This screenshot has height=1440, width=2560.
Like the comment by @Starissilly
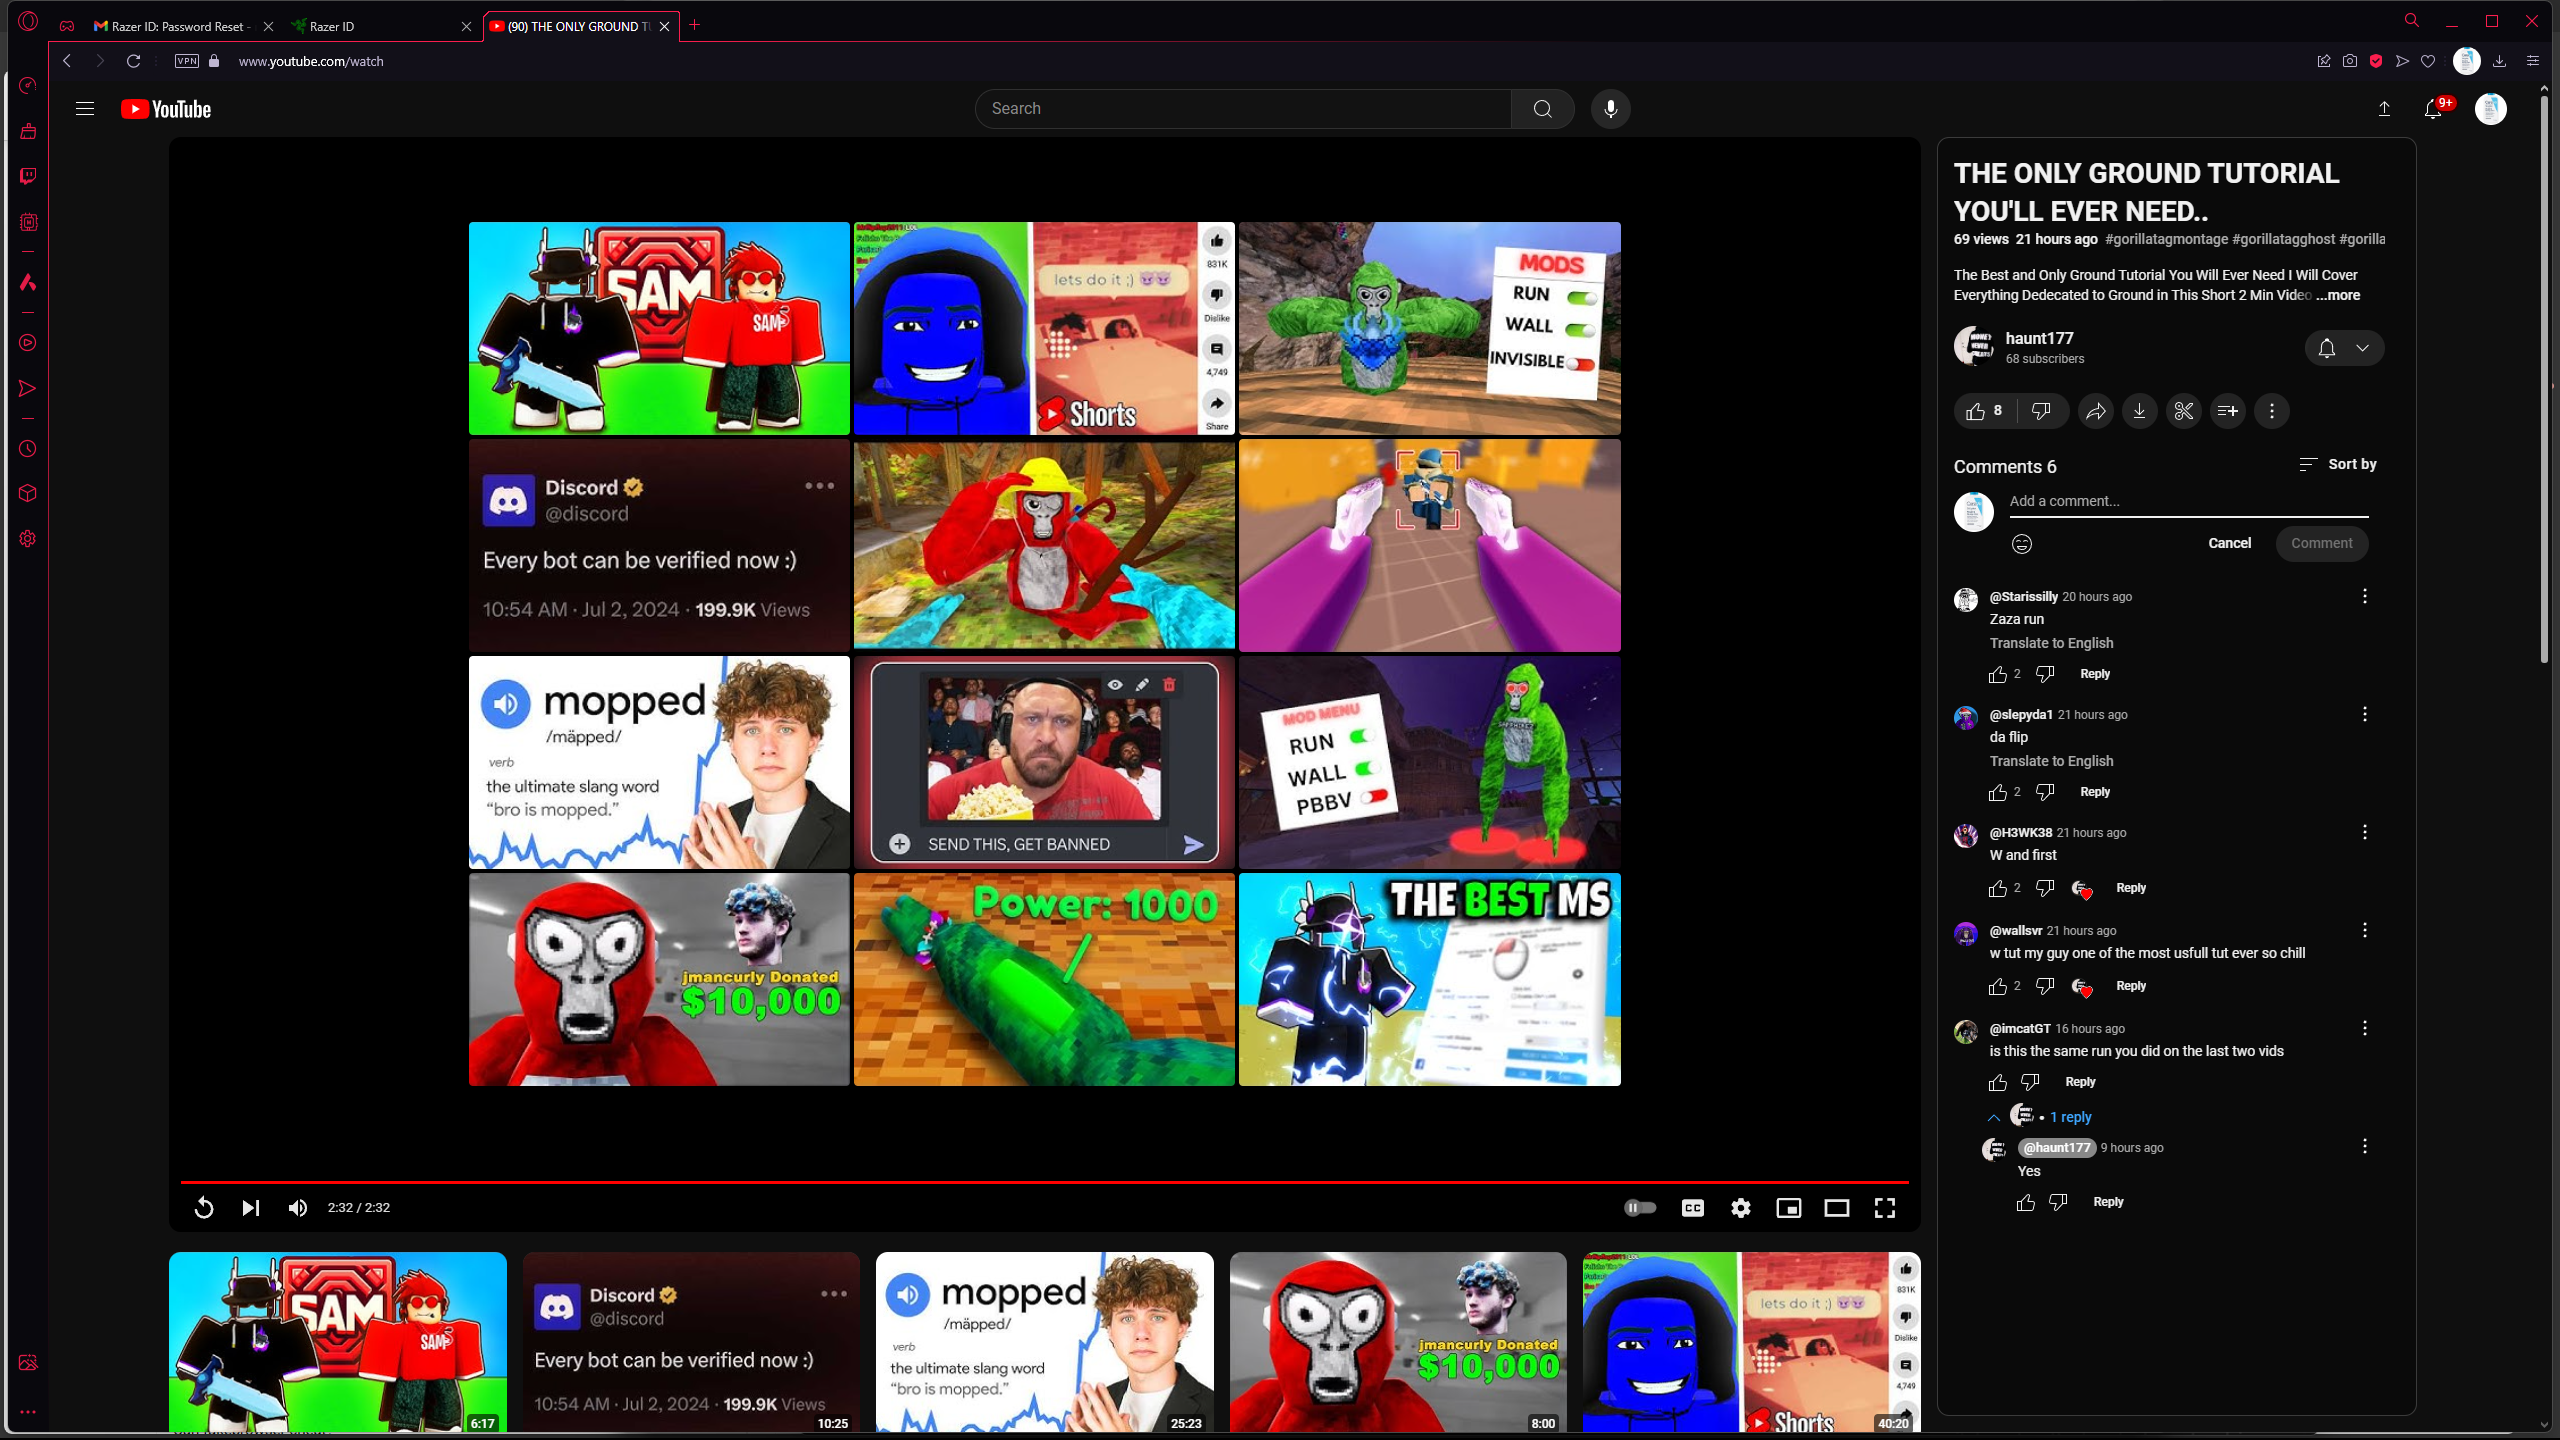pyautogui.click(x=1998, y=675)
